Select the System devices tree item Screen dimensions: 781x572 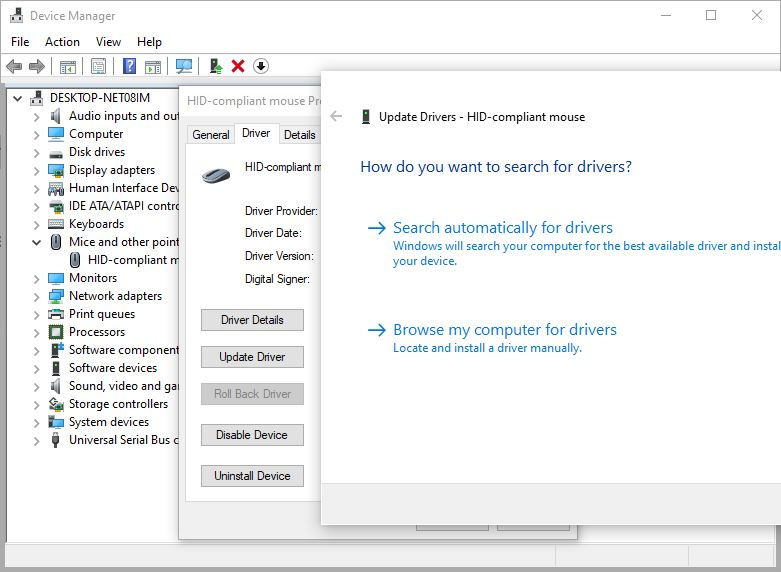tap(109, 422)
